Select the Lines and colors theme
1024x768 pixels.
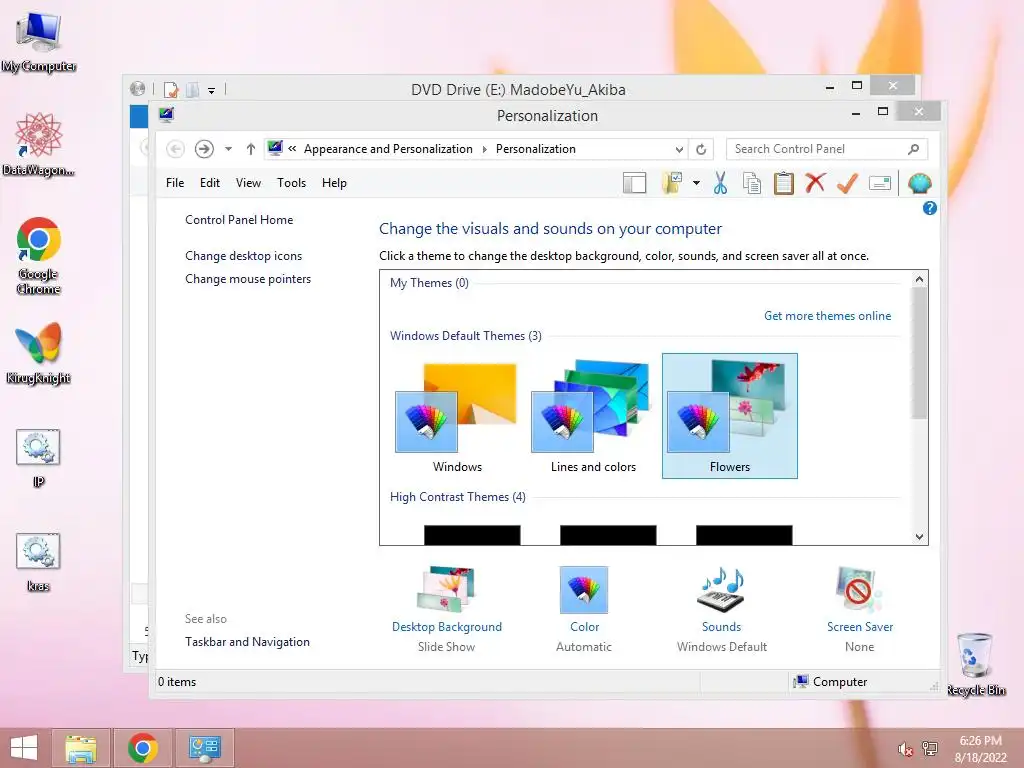pyautogui.click(x=593, y=417)
